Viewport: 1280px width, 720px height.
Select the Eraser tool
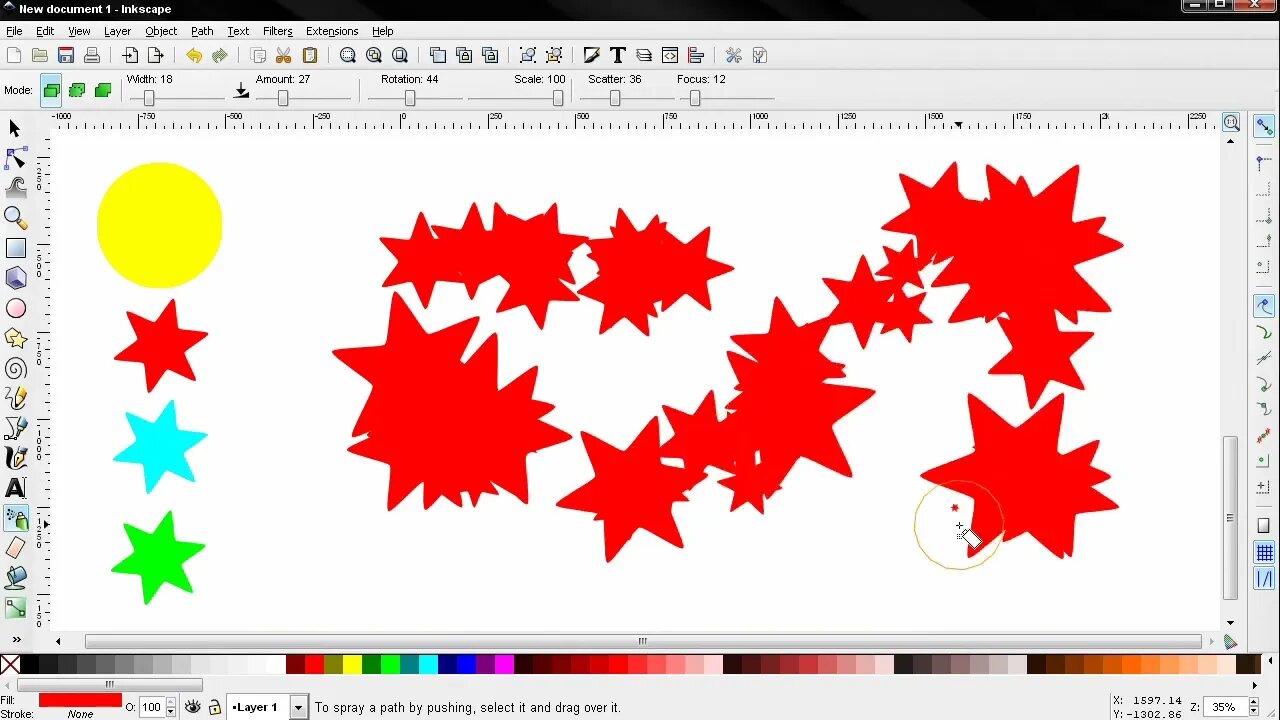coord(15,548)
